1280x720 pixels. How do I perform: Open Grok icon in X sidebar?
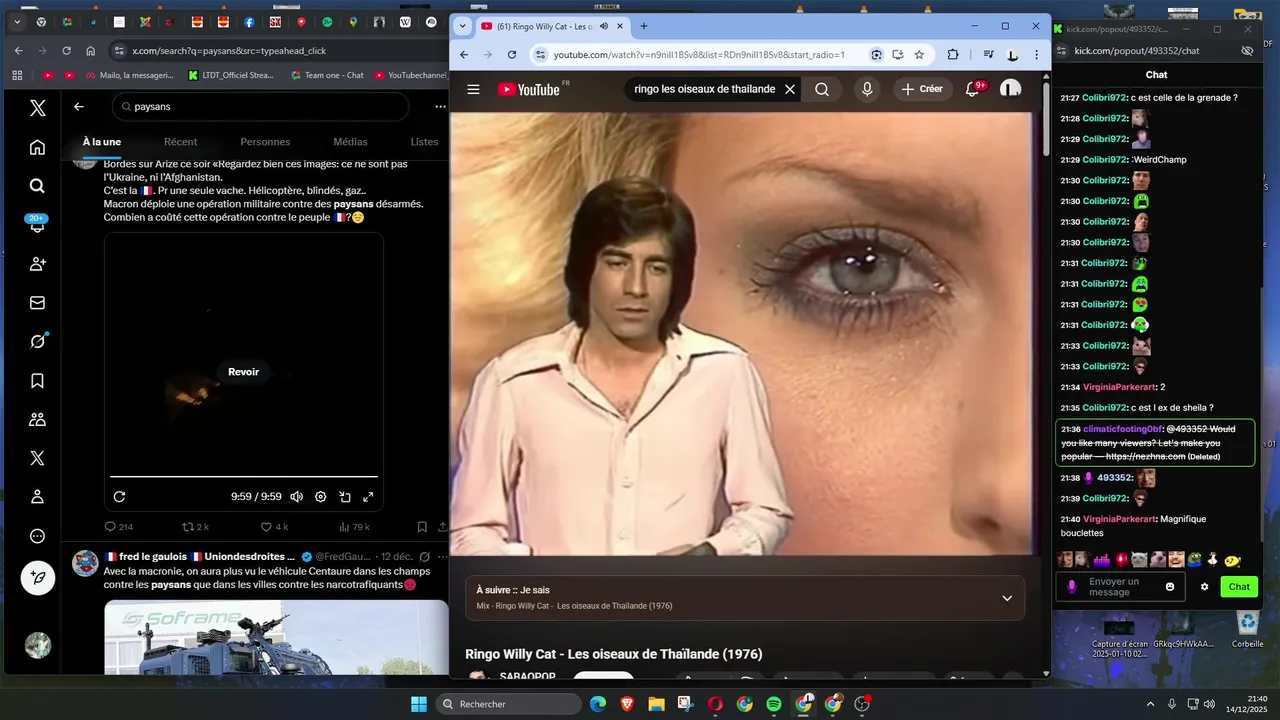37,341
